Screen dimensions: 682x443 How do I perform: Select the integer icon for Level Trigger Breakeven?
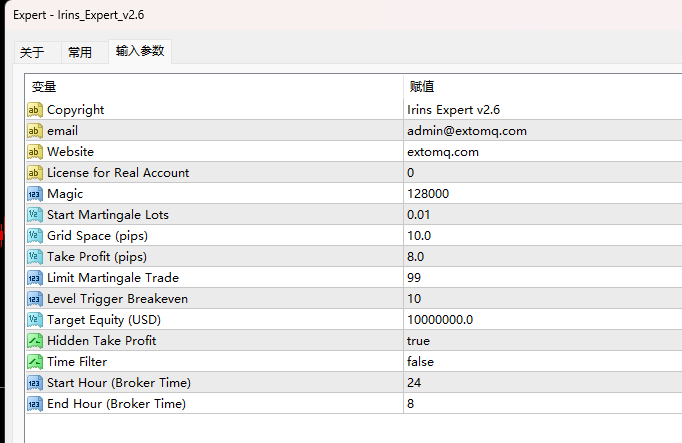(x=35, y=299)
